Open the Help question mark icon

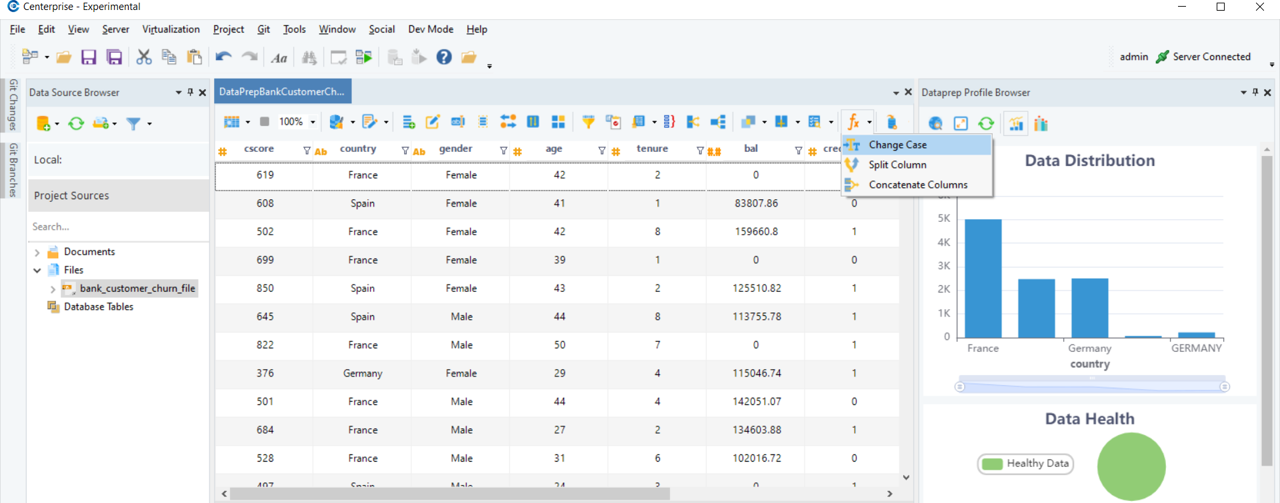click(444, 57)
